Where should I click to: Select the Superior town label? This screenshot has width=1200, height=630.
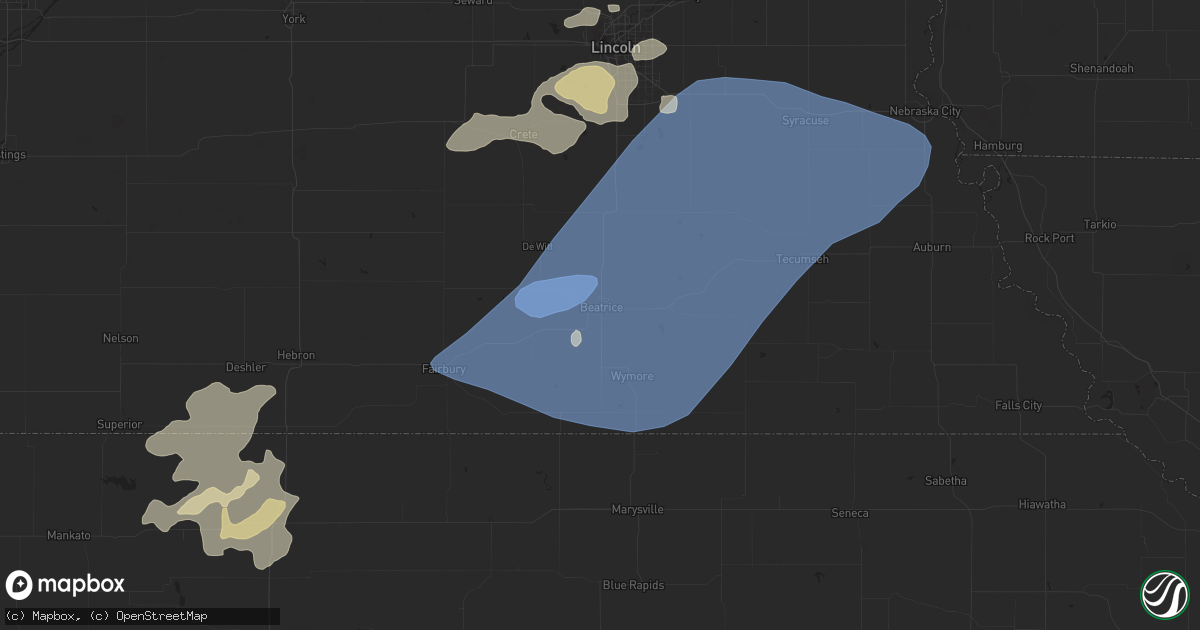coord(119,424)
